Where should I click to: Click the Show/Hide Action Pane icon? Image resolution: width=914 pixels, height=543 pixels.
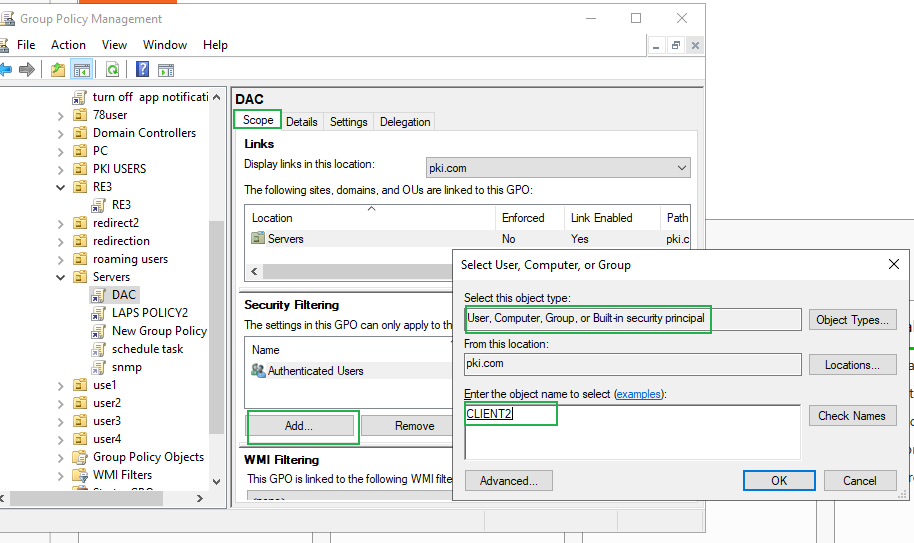[x=166, y=70]
